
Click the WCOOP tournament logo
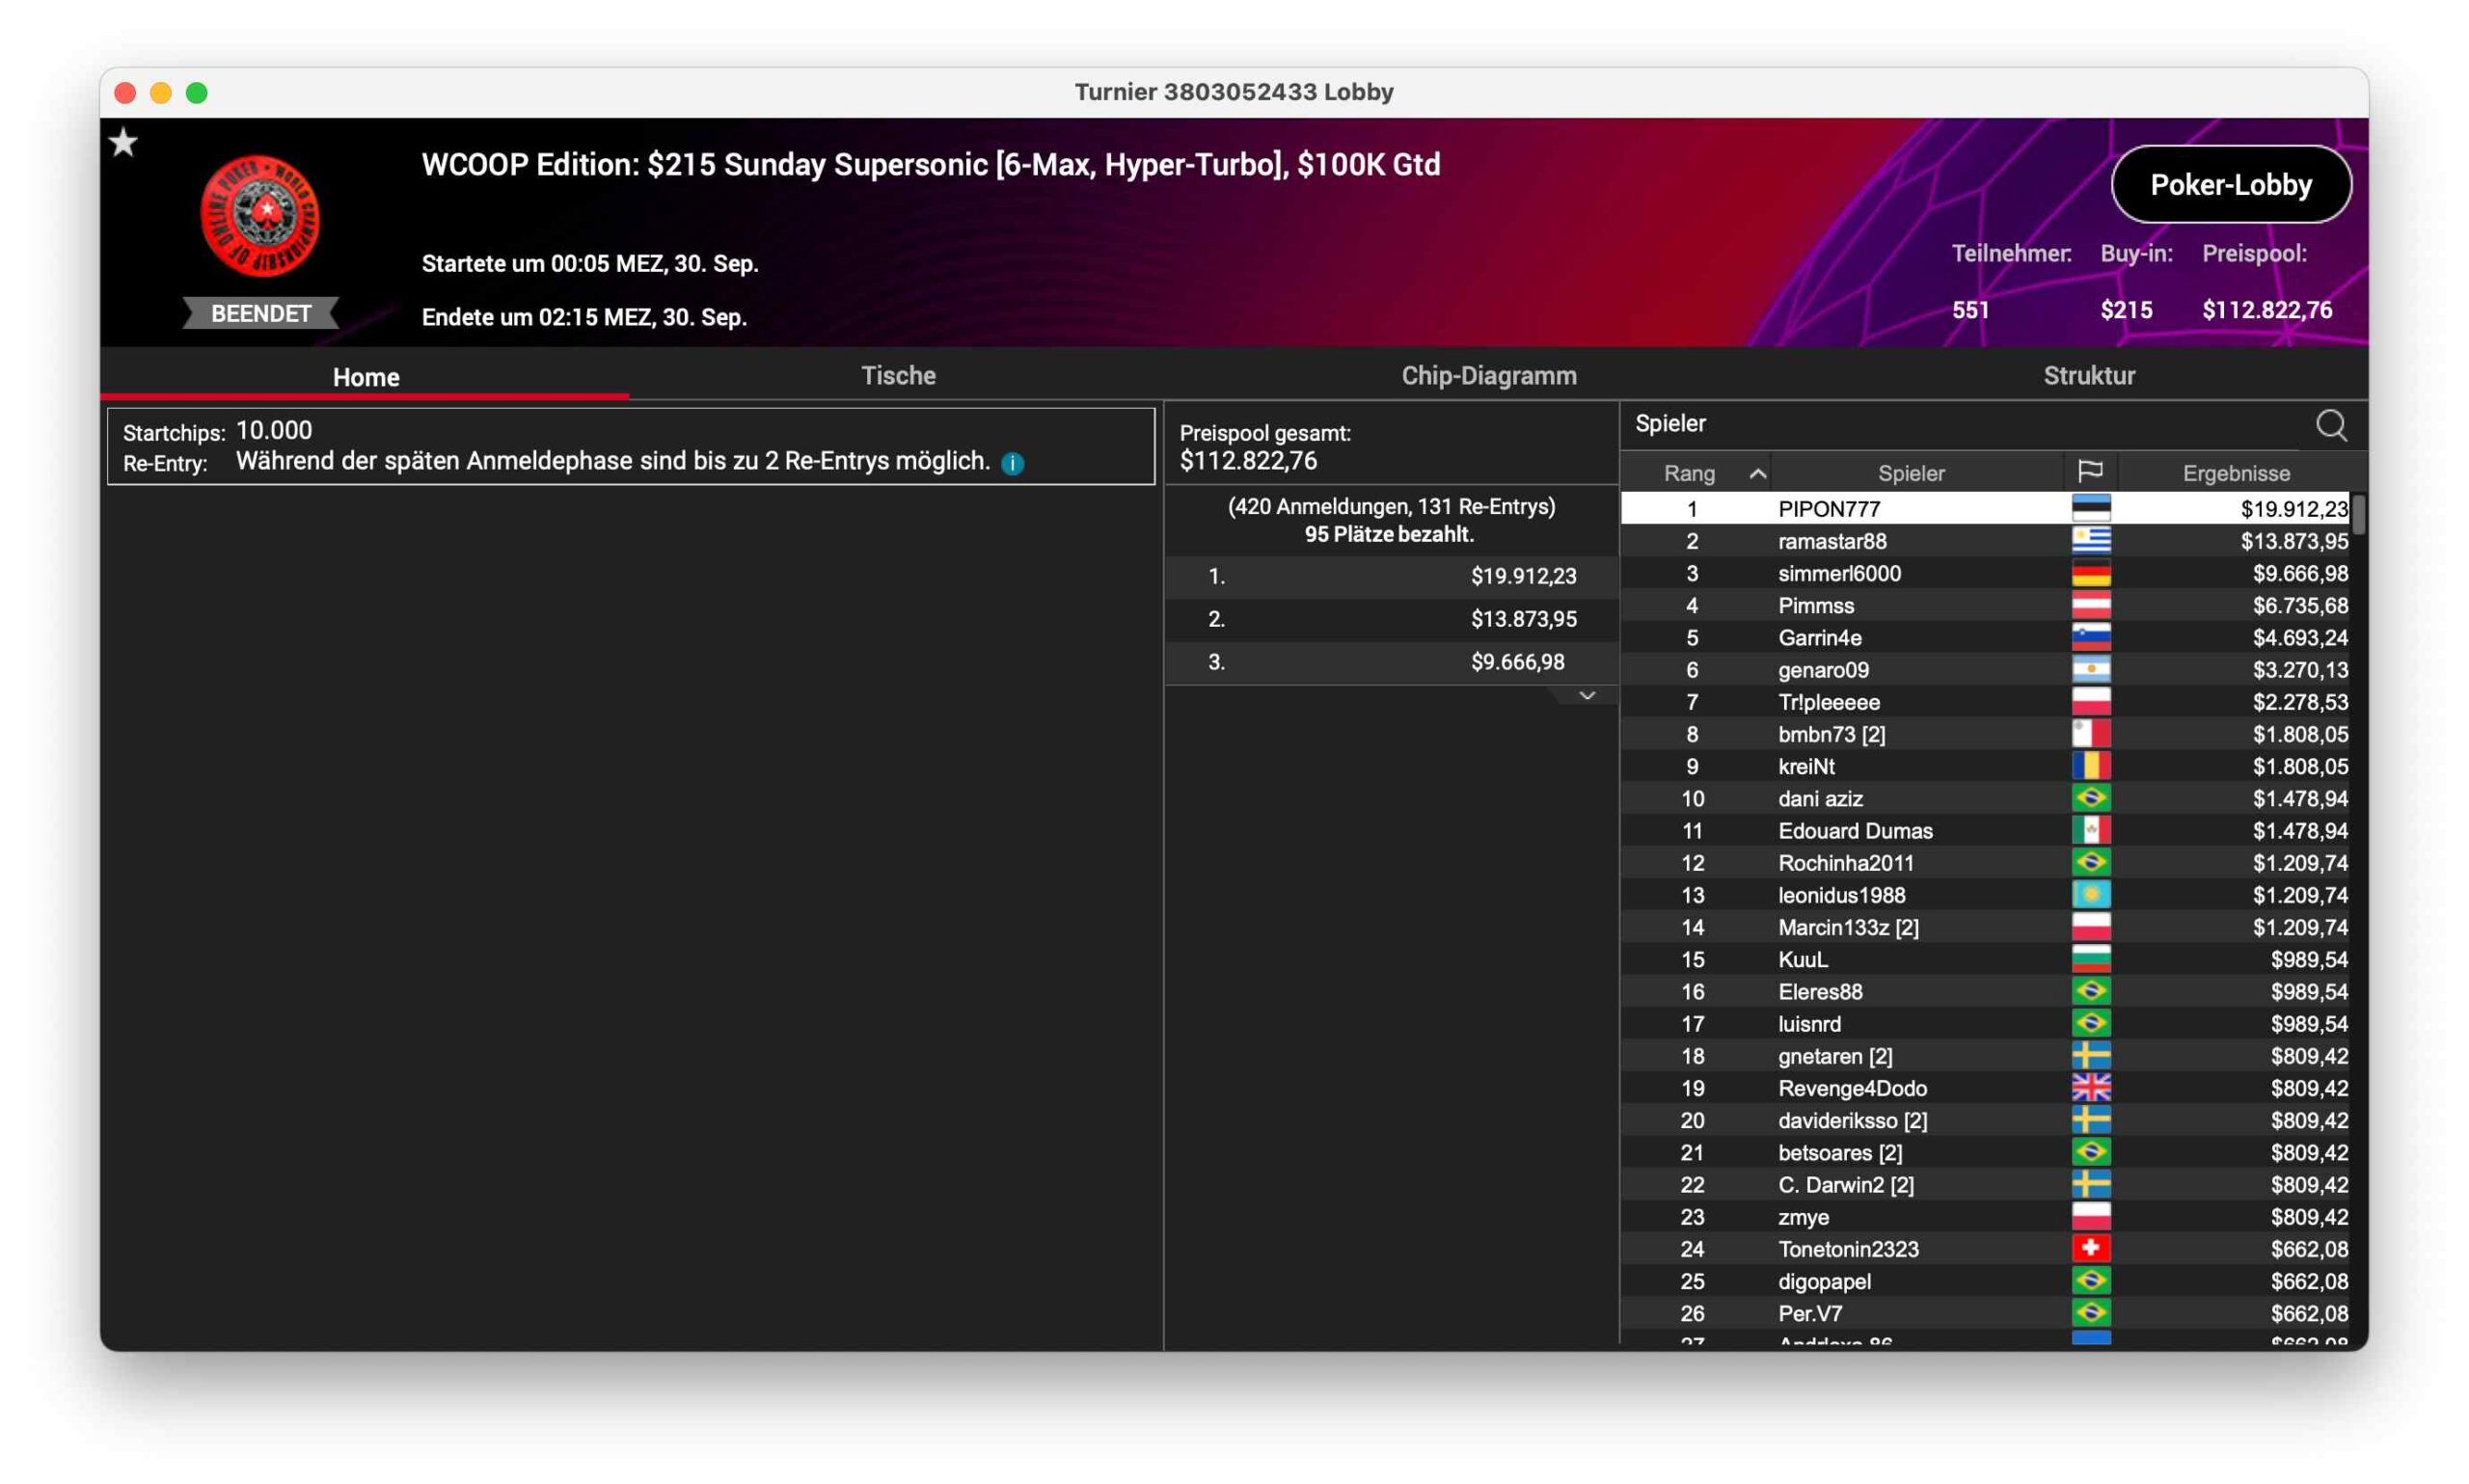pyautogui.click(x=260, y=215)
